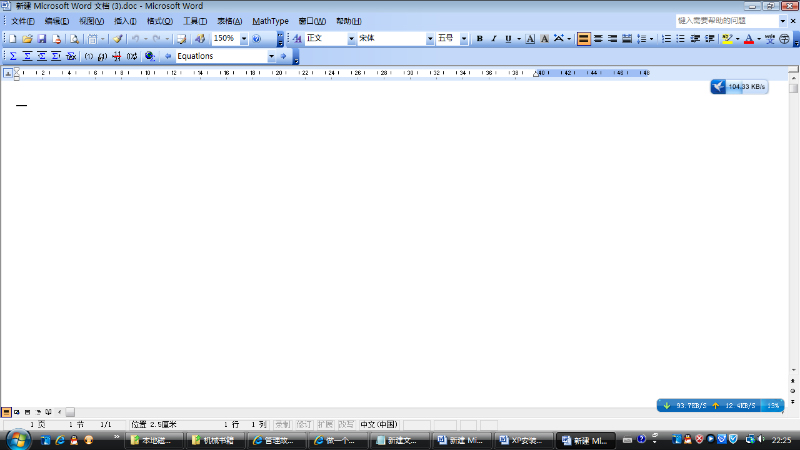Open a file with the Open folder icon
The height and width of the screenshot is (450, 800).
[x=27, y=39]
